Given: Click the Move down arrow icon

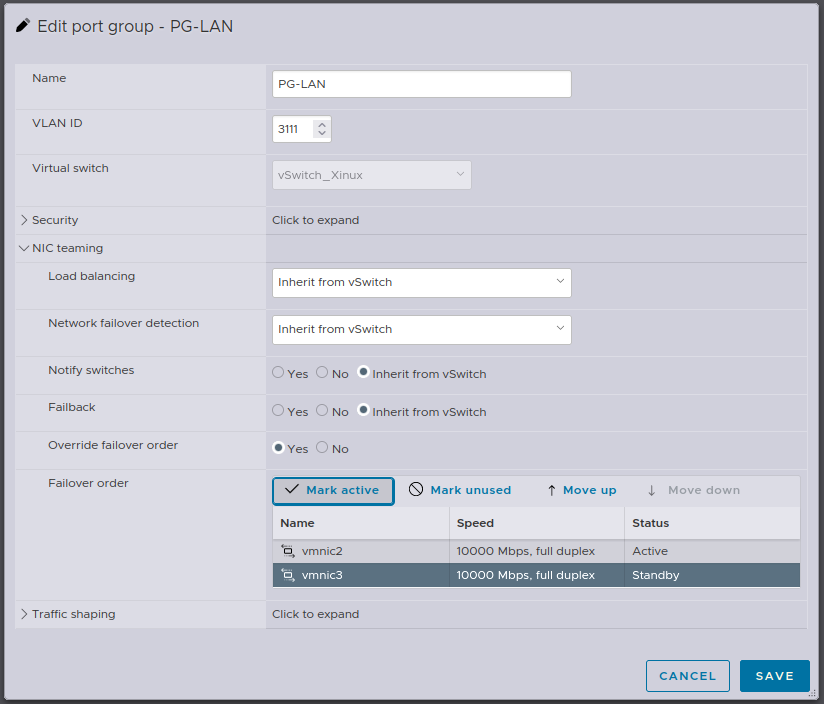Looking at the screenshot, I should click(652, 490).
